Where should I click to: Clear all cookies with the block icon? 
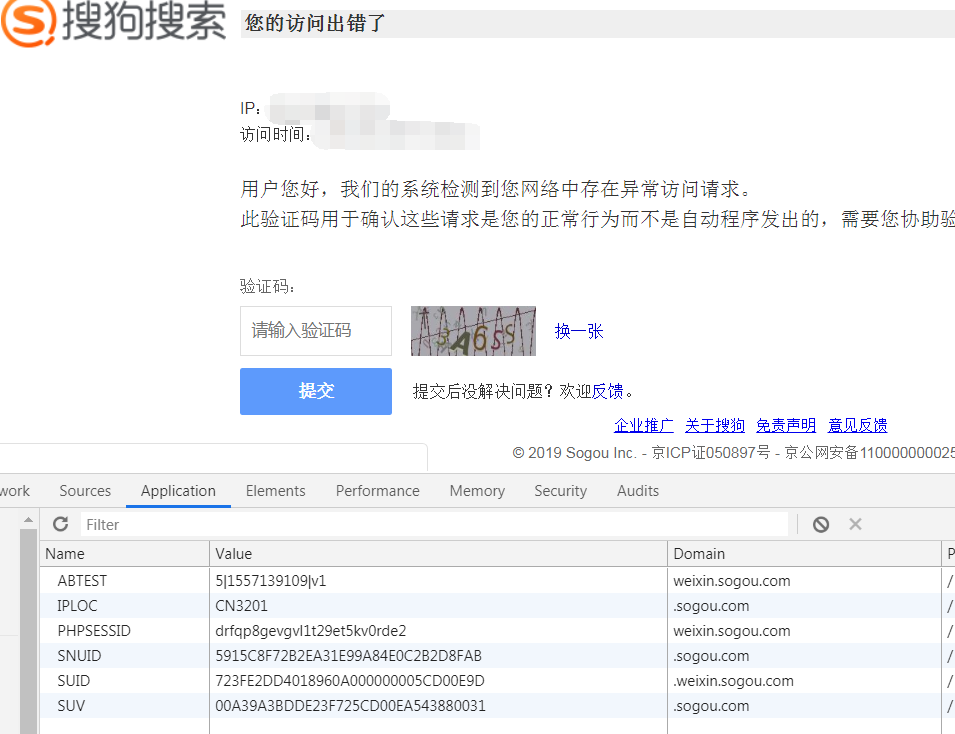point(820,524)
